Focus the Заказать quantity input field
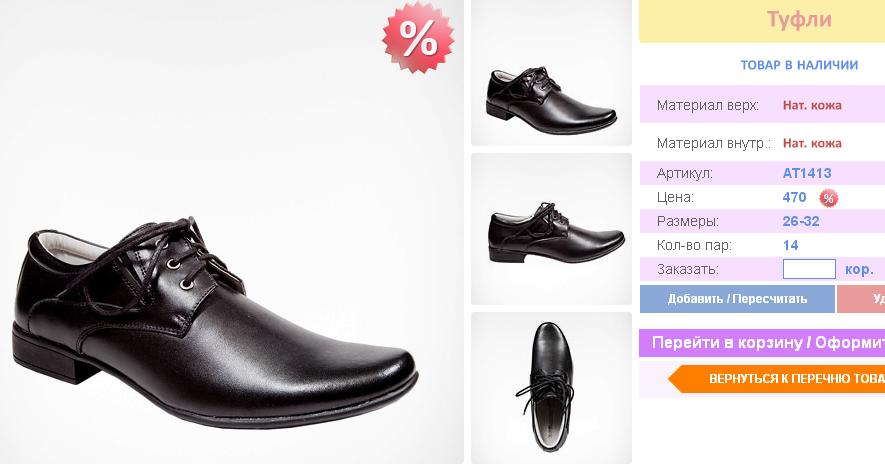Screen dimensions: 885x470 coord(809,269)
